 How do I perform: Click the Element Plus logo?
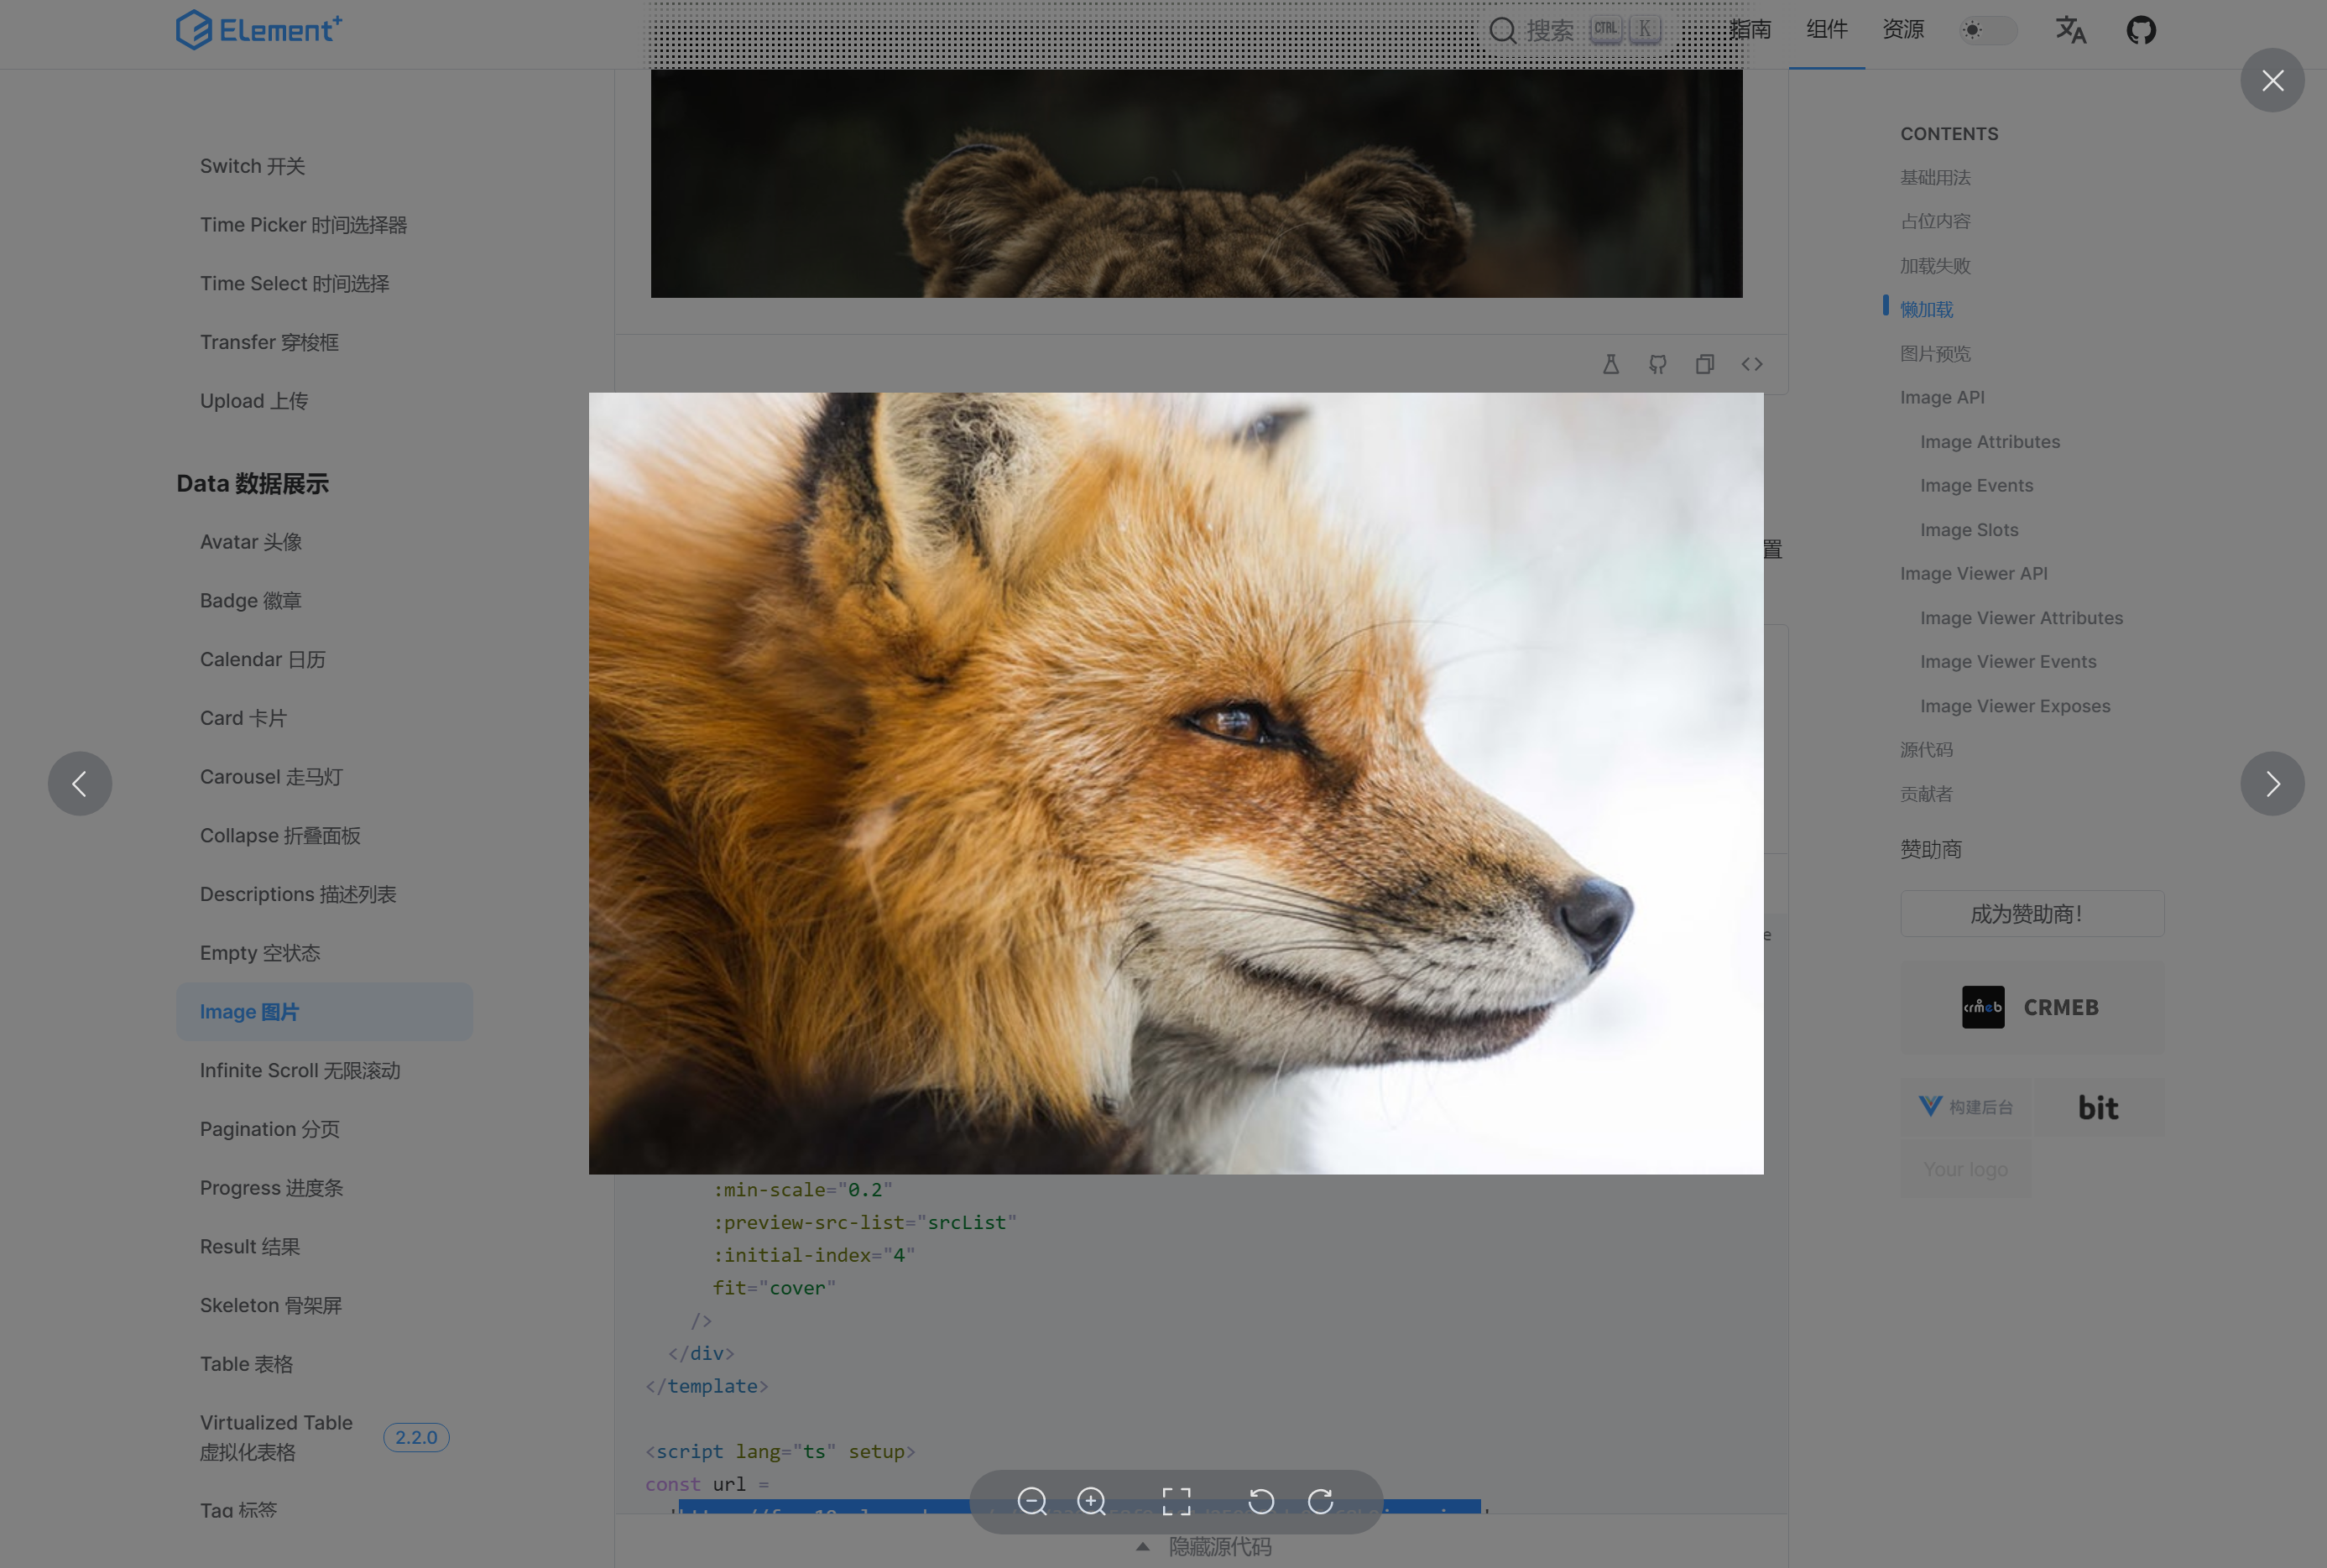click(x=259, y=30)
